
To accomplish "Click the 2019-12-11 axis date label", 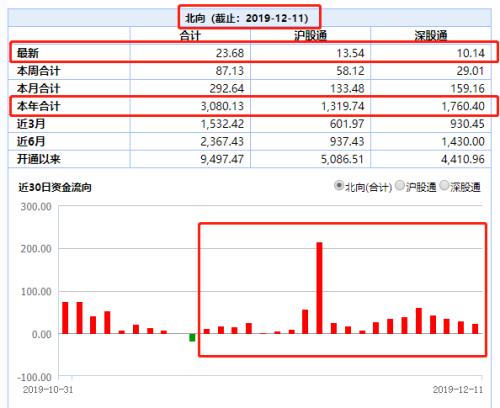I will tap(457, 389).
